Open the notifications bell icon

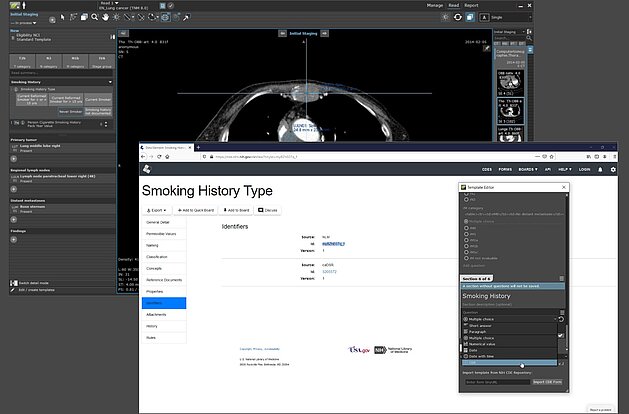pos(600,169)
